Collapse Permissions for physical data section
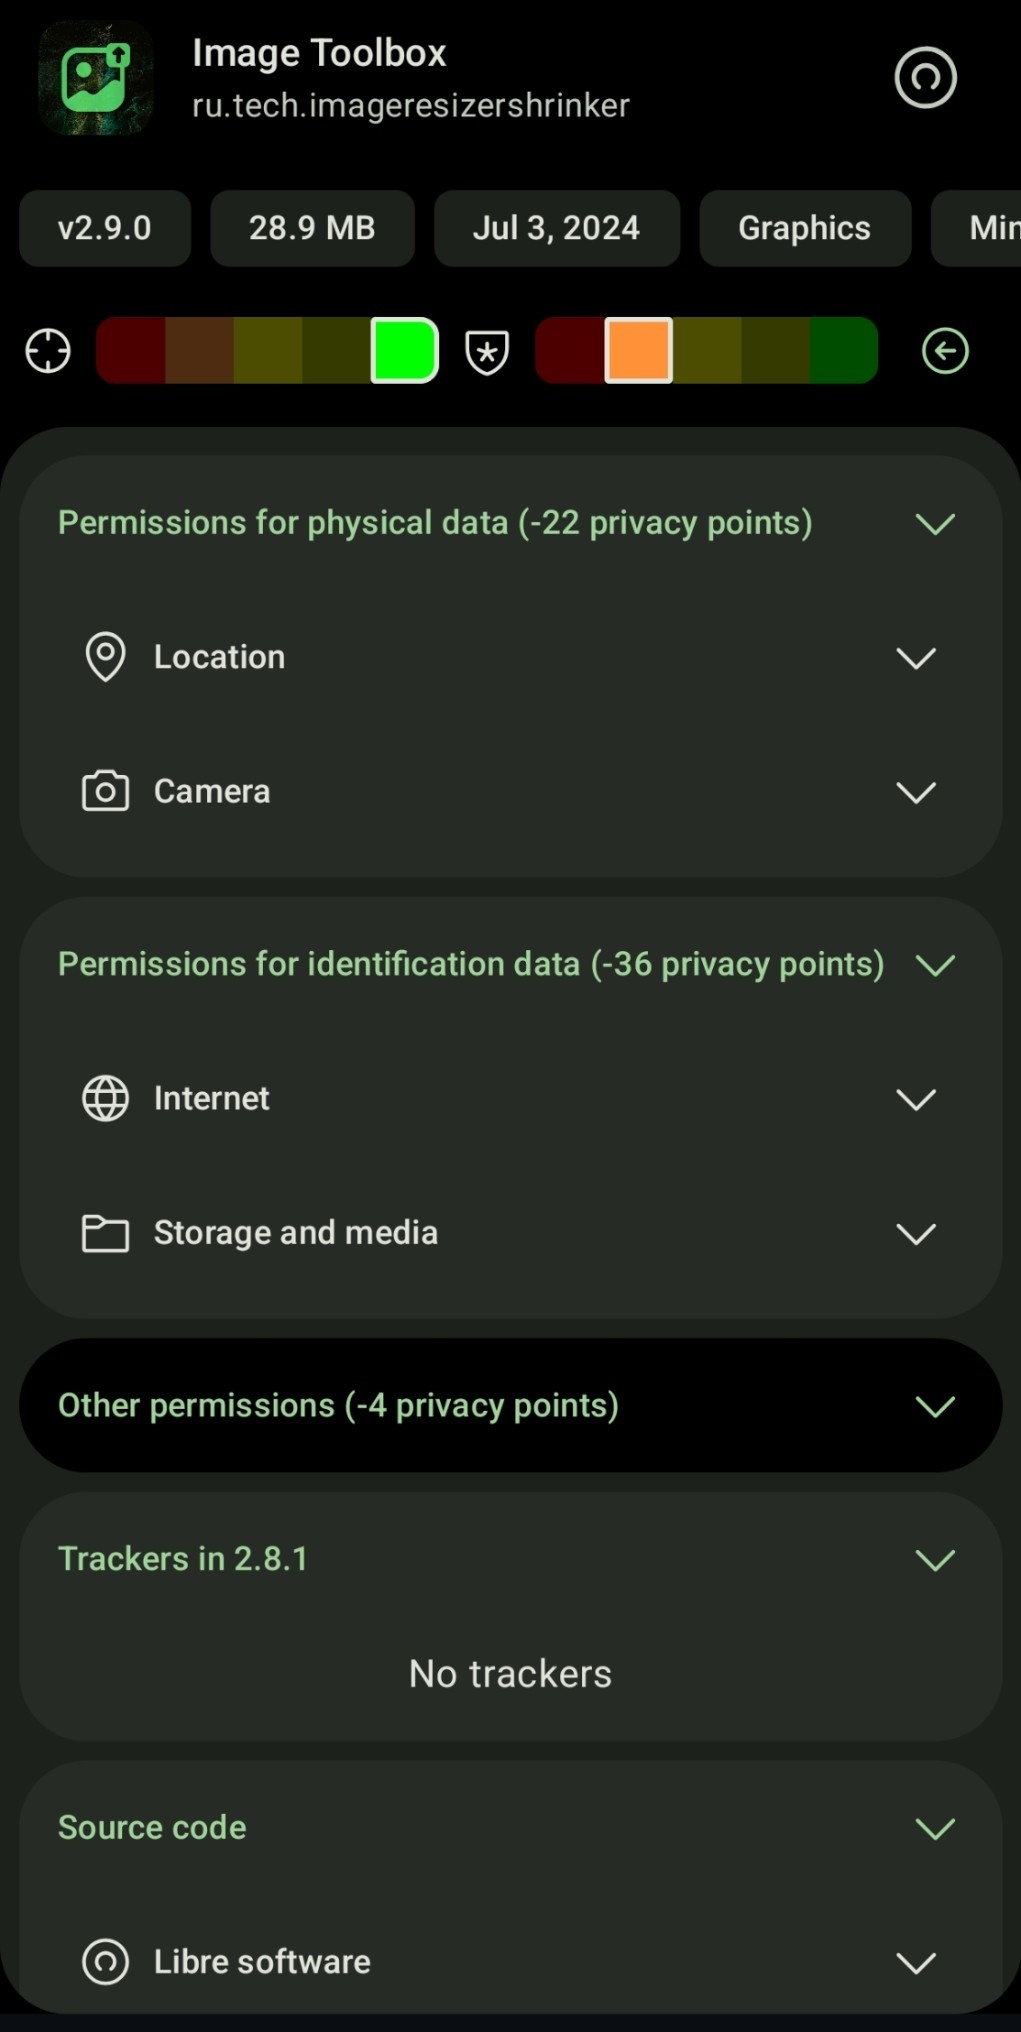 pos(935,523)
